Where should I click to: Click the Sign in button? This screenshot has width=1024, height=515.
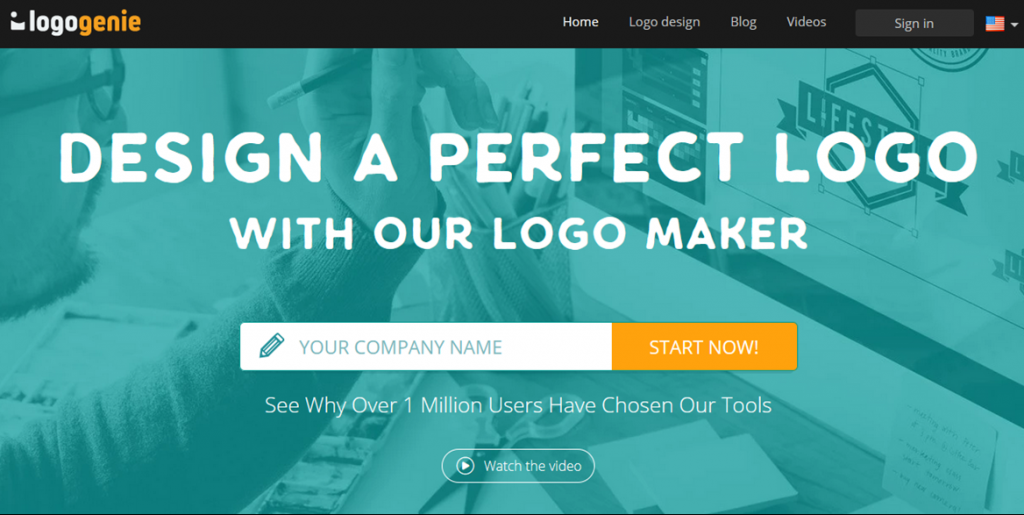coord(914,23)
